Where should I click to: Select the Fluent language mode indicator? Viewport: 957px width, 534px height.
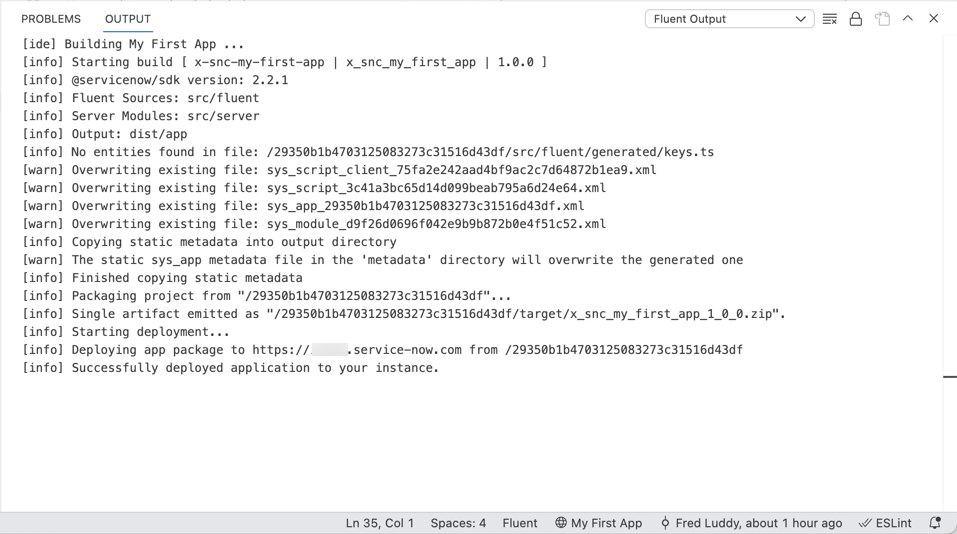[x=520, y=523]
